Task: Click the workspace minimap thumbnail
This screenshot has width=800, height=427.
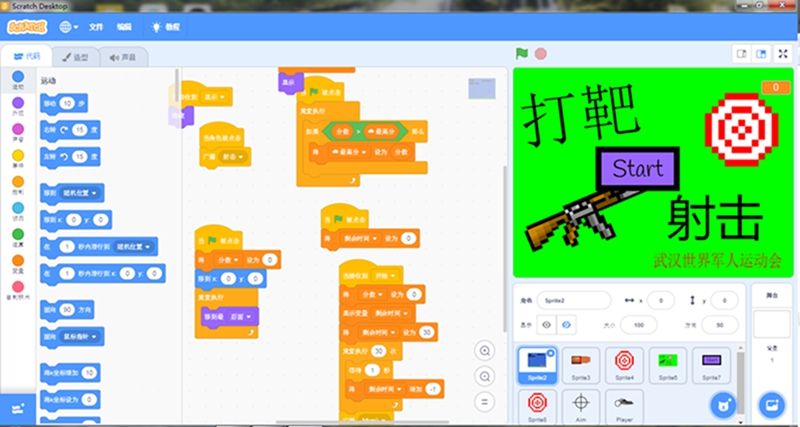Action: pyautogui.click(x=482, y=88)
